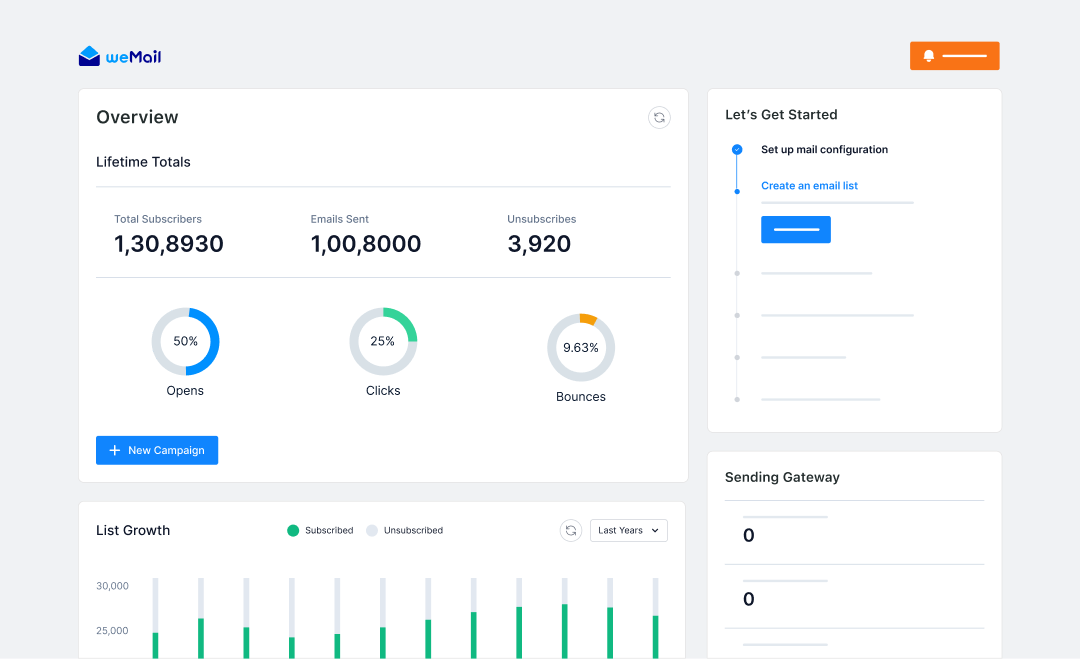Open the Last Years dropdown
Viewport: 1080px width, 659px height.
[629, 531]
